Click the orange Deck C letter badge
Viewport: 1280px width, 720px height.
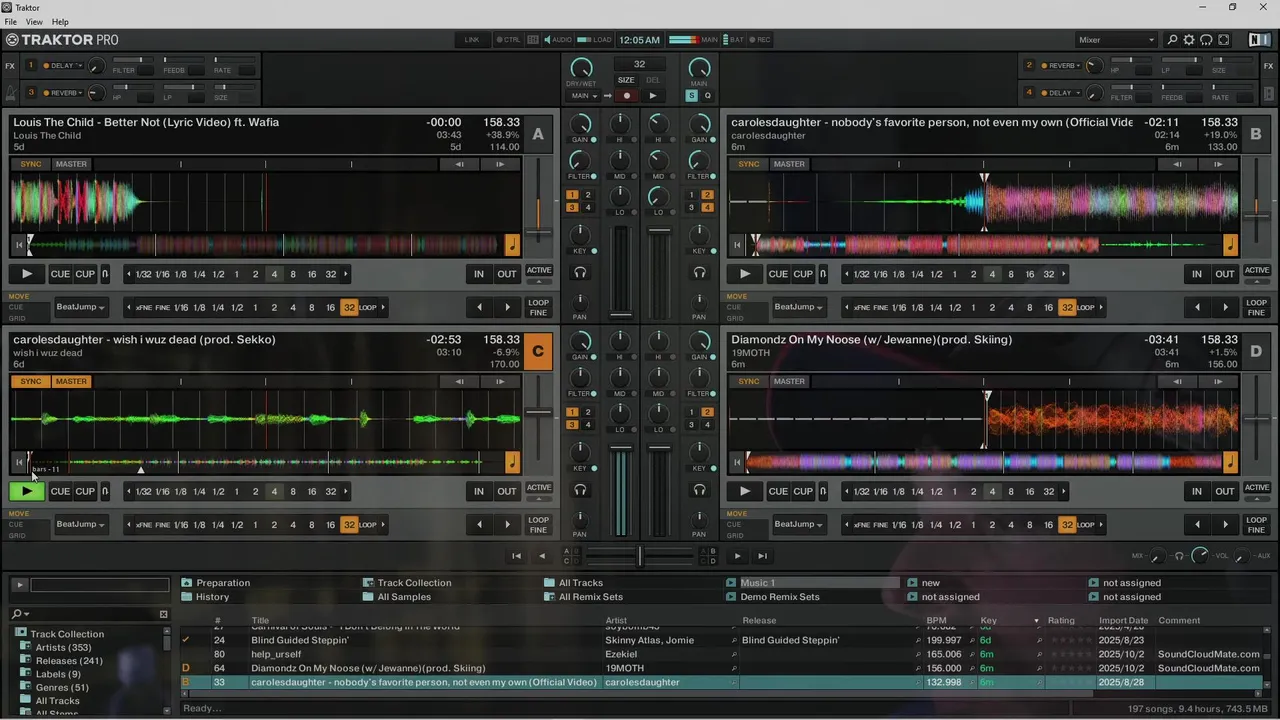538,352
